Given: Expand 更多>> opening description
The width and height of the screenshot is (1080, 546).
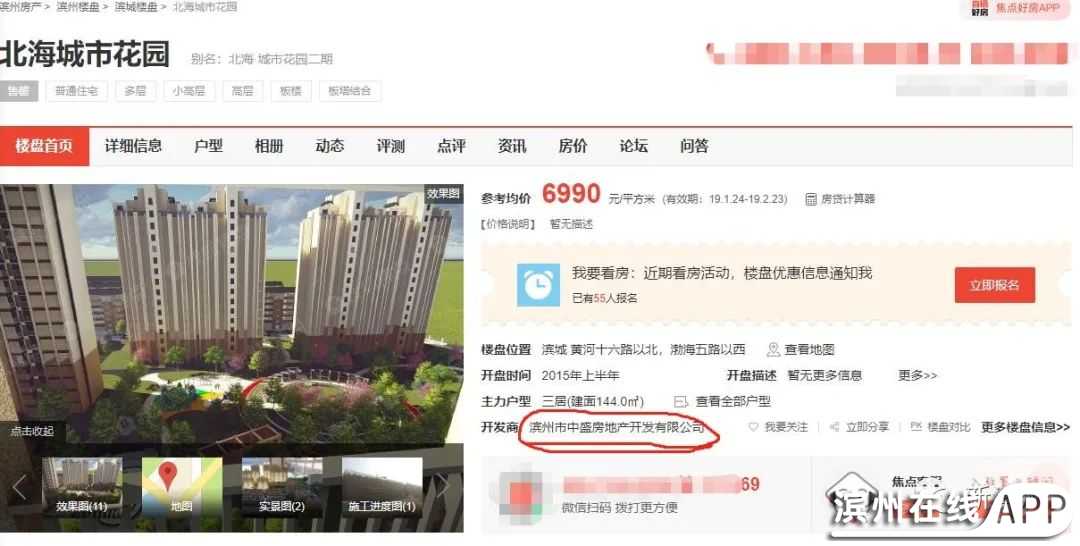Looking at the screenshot, I should [x=917, y=375].
